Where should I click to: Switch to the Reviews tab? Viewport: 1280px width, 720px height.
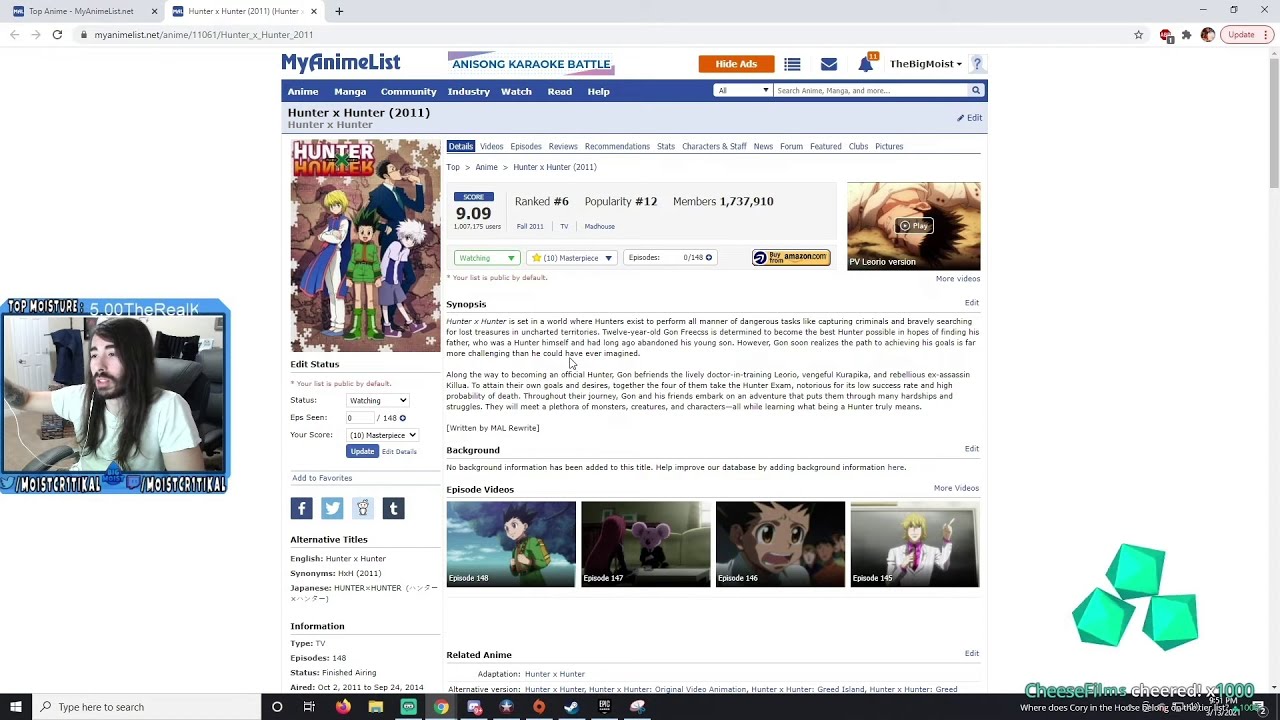(563, 146)
